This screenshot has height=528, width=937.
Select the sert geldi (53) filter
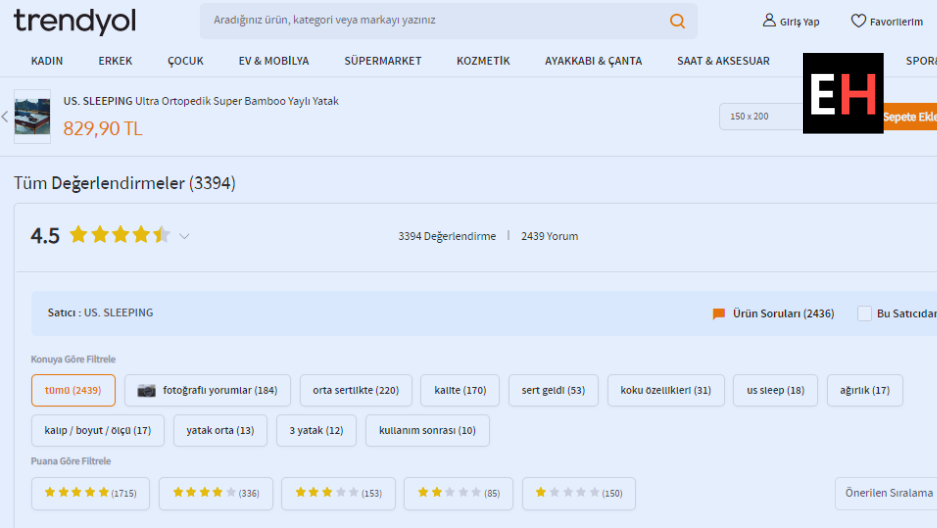(553, 391)
